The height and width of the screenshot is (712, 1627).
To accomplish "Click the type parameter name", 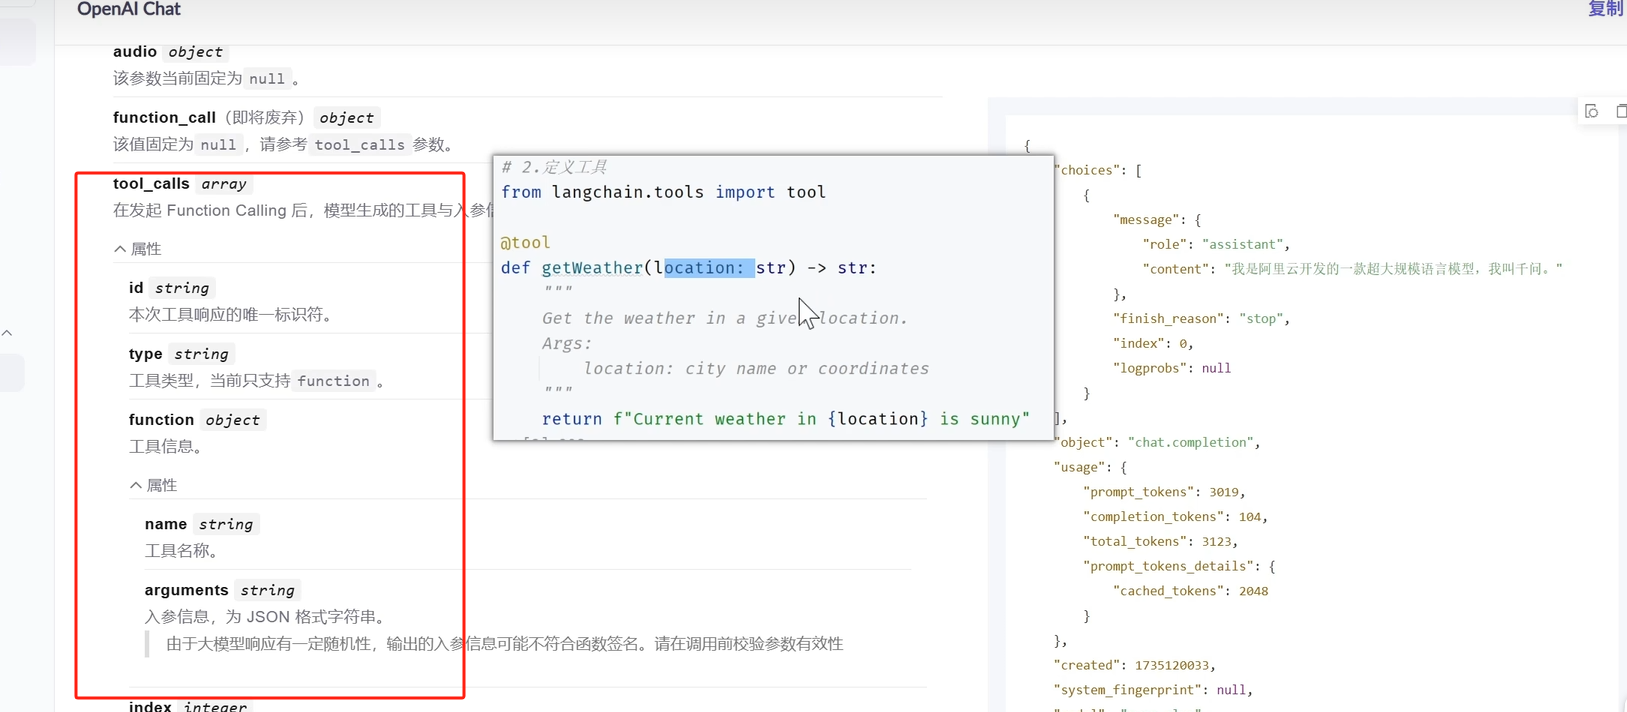I will point(146,353).
